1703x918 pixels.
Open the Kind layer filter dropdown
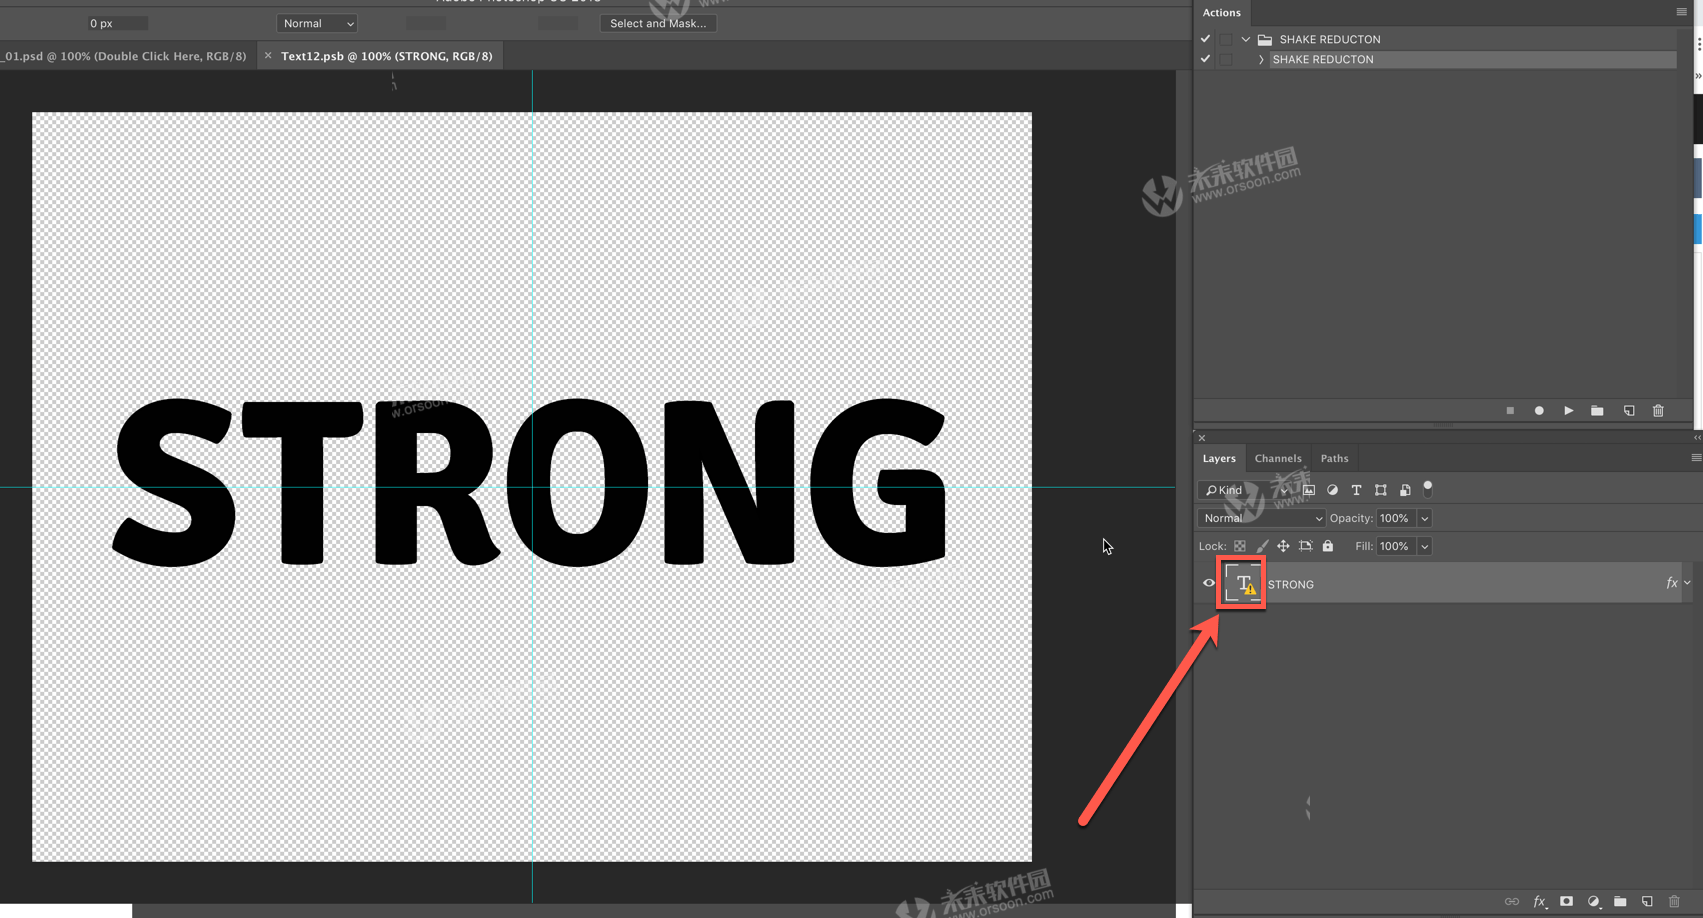pos(1244,490)
